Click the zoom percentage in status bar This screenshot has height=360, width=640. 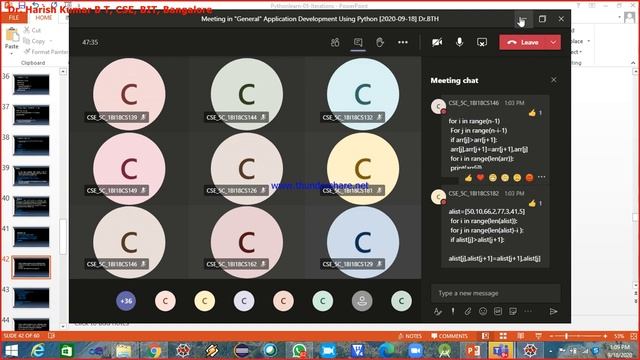[x=619, y=336]
